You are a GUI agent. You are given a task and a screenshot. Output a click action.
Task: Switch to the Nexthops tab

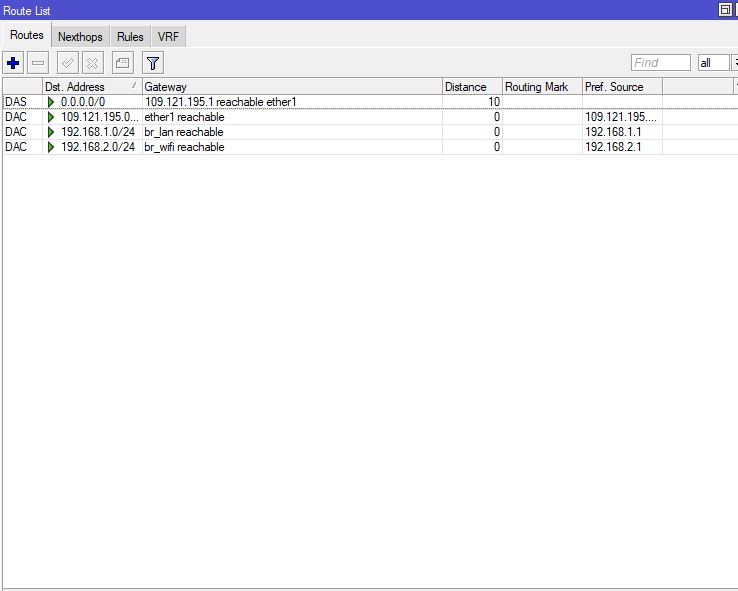coord(80,37)
